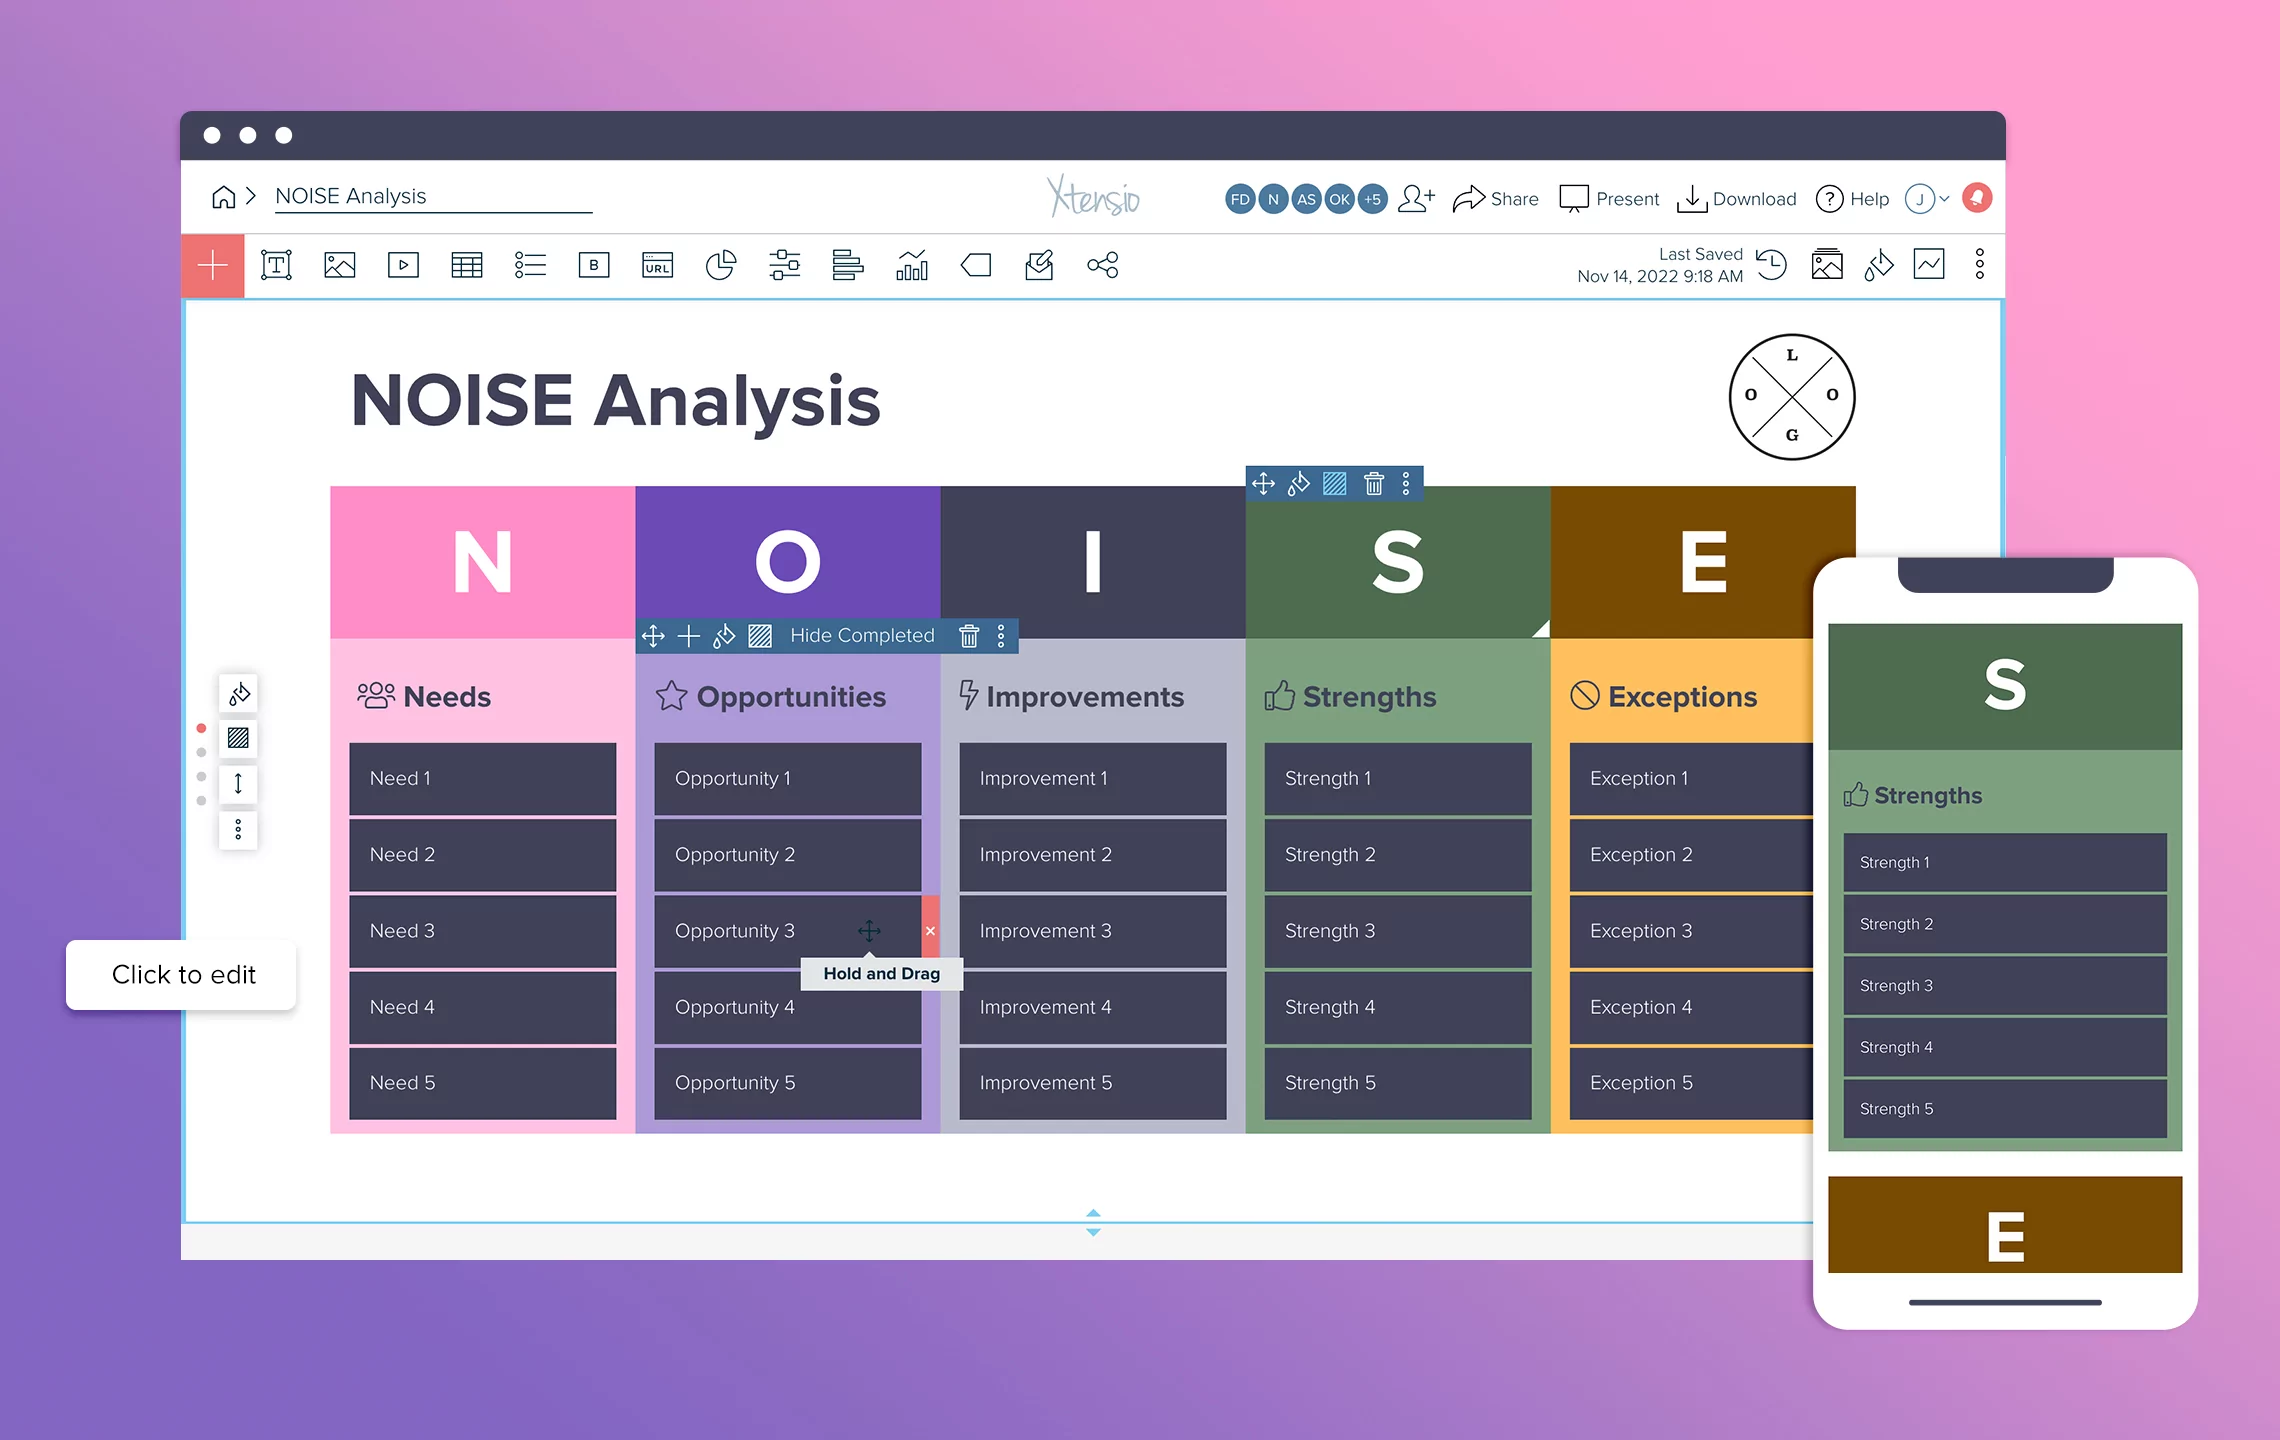Toggle Hide Completed in Opportunities toolbar
Image resolution: width=2280 pixels, height=1440 pixels.
point(862,636)
